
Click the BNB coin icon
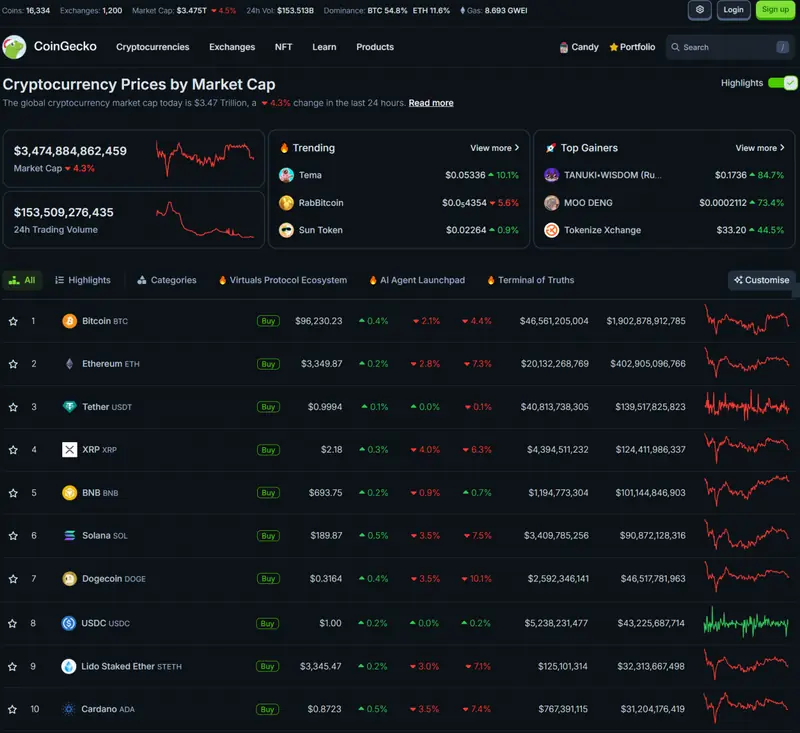click(69, 493)
